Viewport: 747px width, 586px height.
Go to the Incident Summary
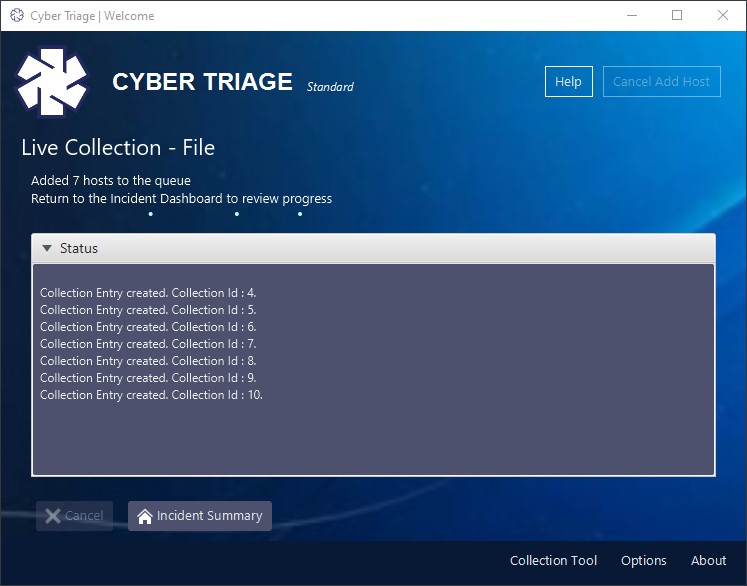[200, 516]
